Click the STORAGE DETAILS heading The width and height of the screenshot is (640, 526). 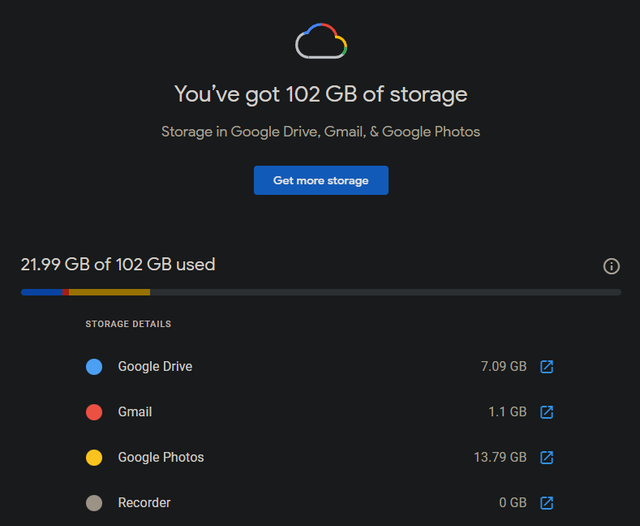pyautogui.click(x=128, y=324)
